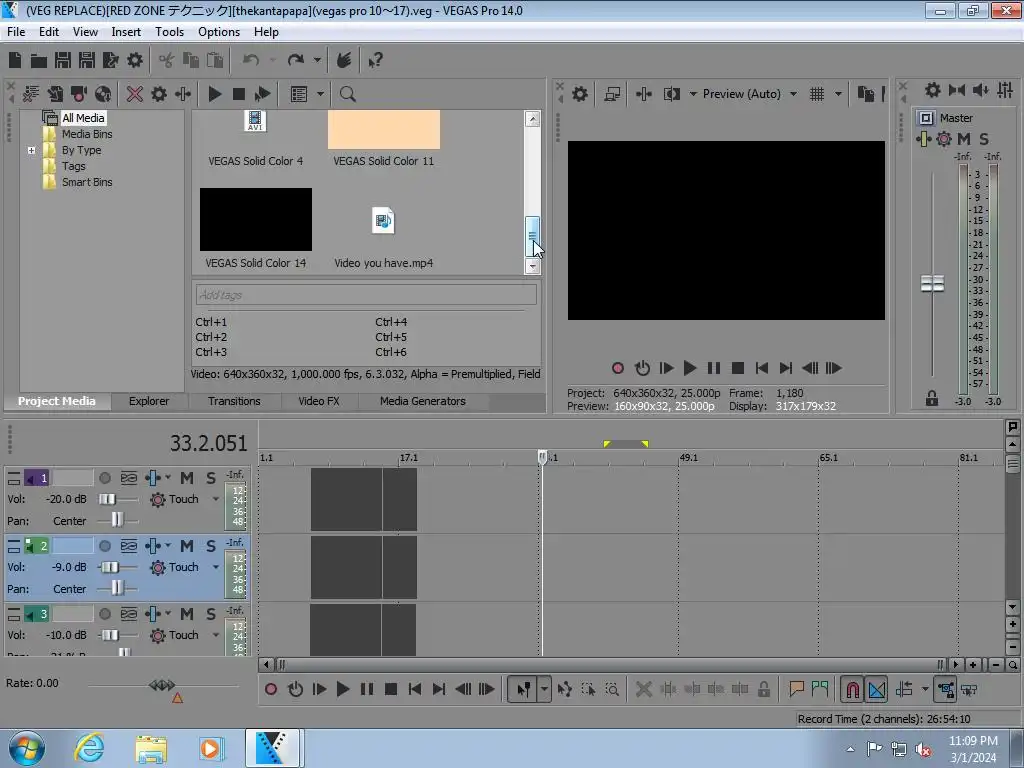Viewport: 1024px width, 768px height.
Task: Click the Redo arrow icon
Action: pyautogui.click(x=296, y=61)
